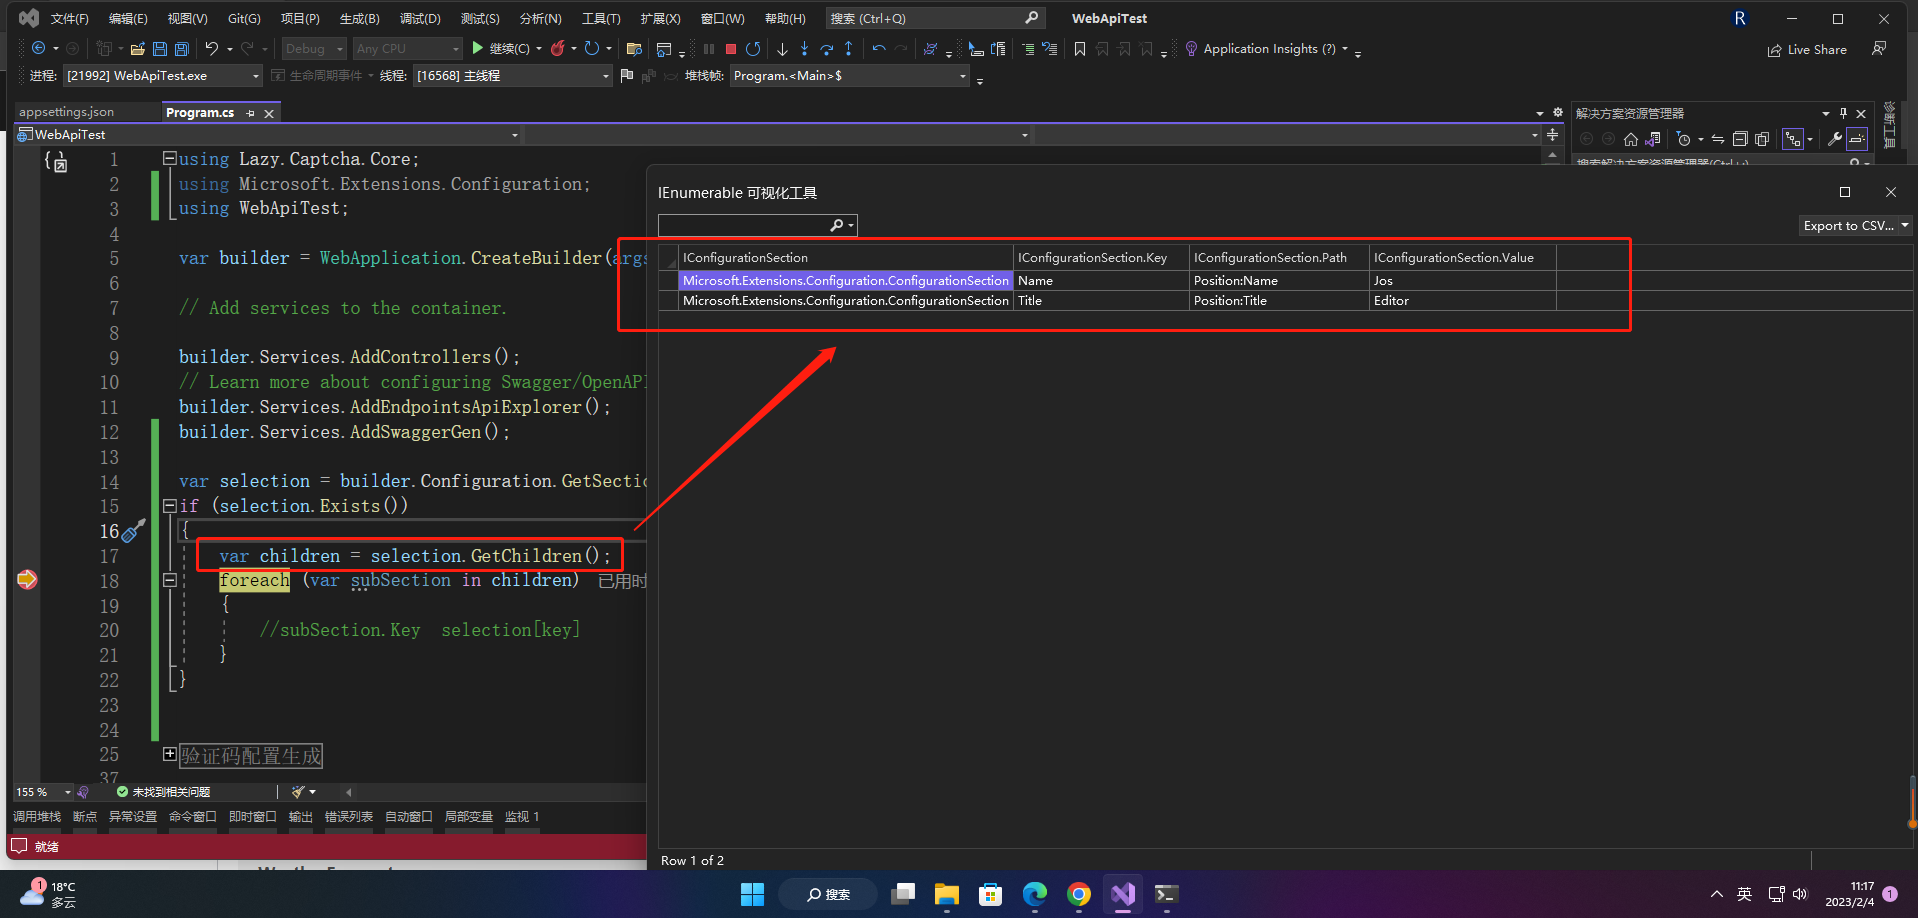The image size is (1918, 918).
Task: Open Visual Studio from the Windows taskbar
Action: pos(1123,893)
